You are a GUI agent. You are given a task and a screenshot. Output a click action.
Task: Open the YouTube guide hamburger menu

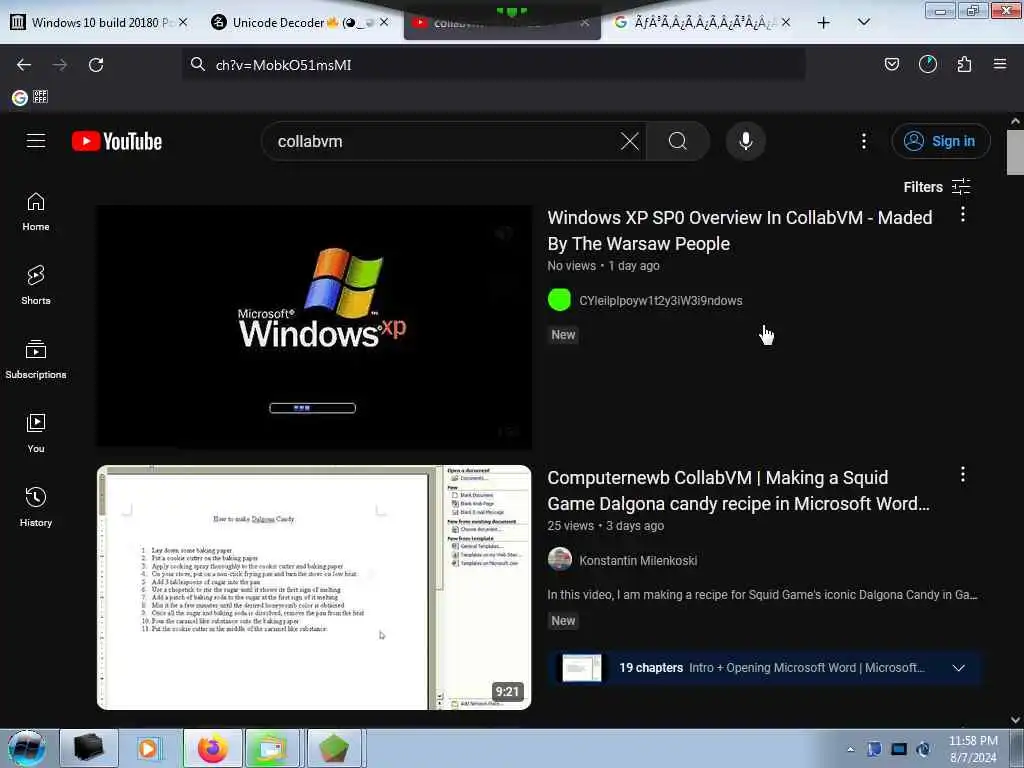pyautogui.click(x=36, y=141)
